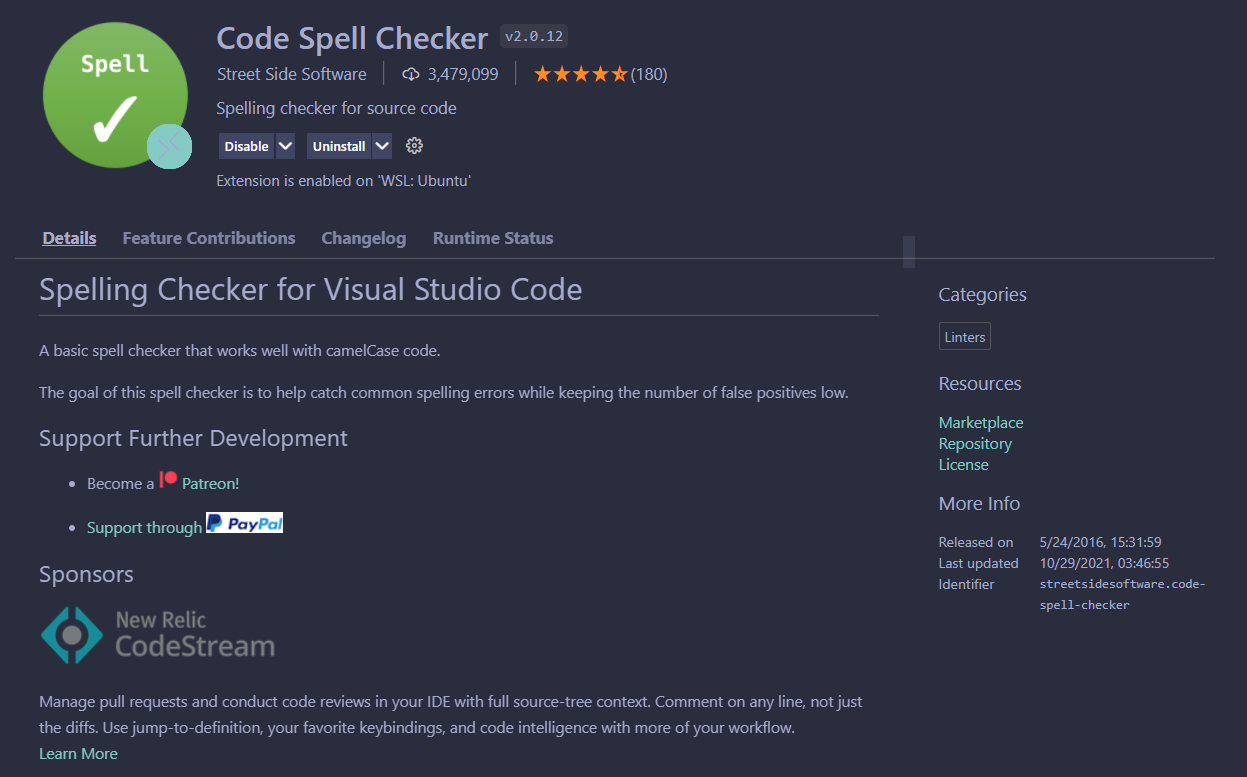The width and height of the screenshot is (1247, 777).
Task: Click the Code Spell Checker title
Action: 352,38
